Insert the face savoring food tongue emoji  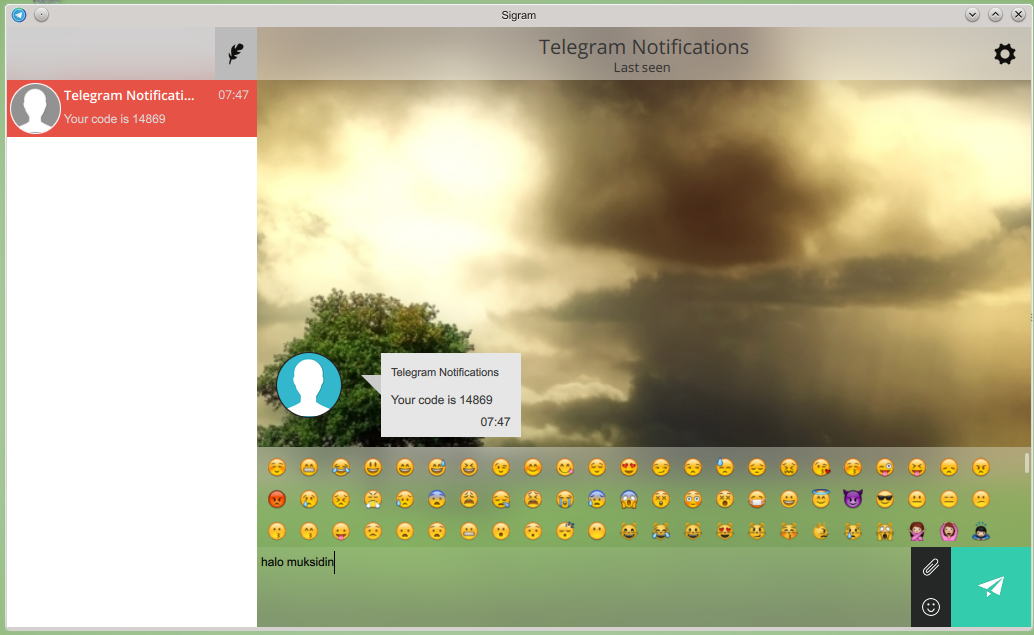tap(565, 468)
